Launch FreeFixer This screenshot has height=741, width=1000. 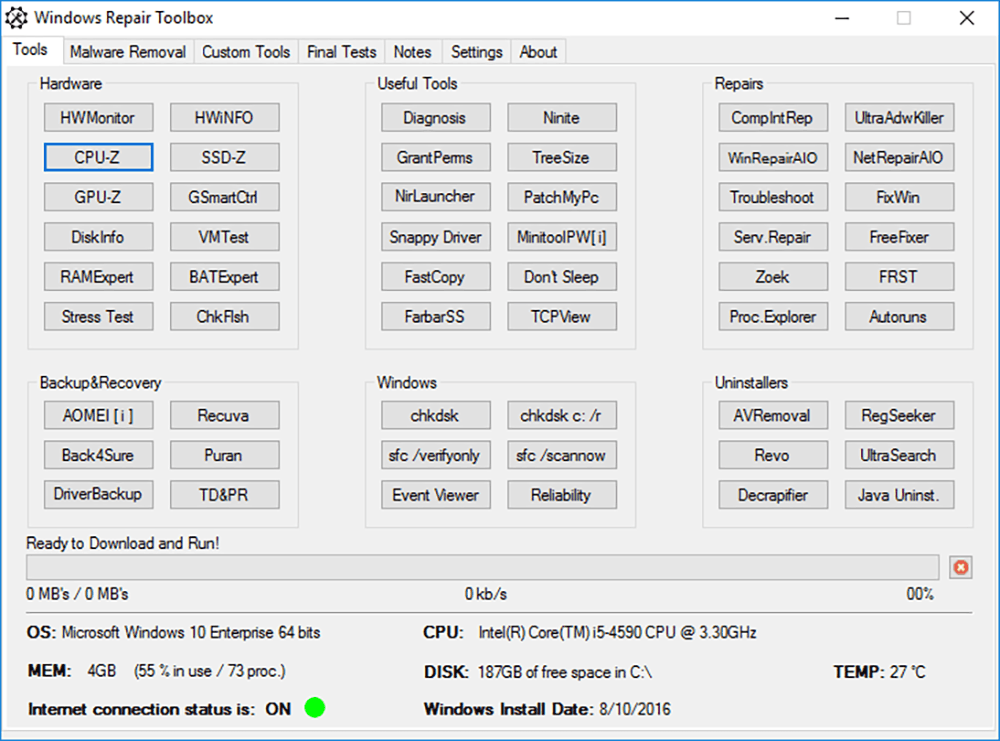899,237
